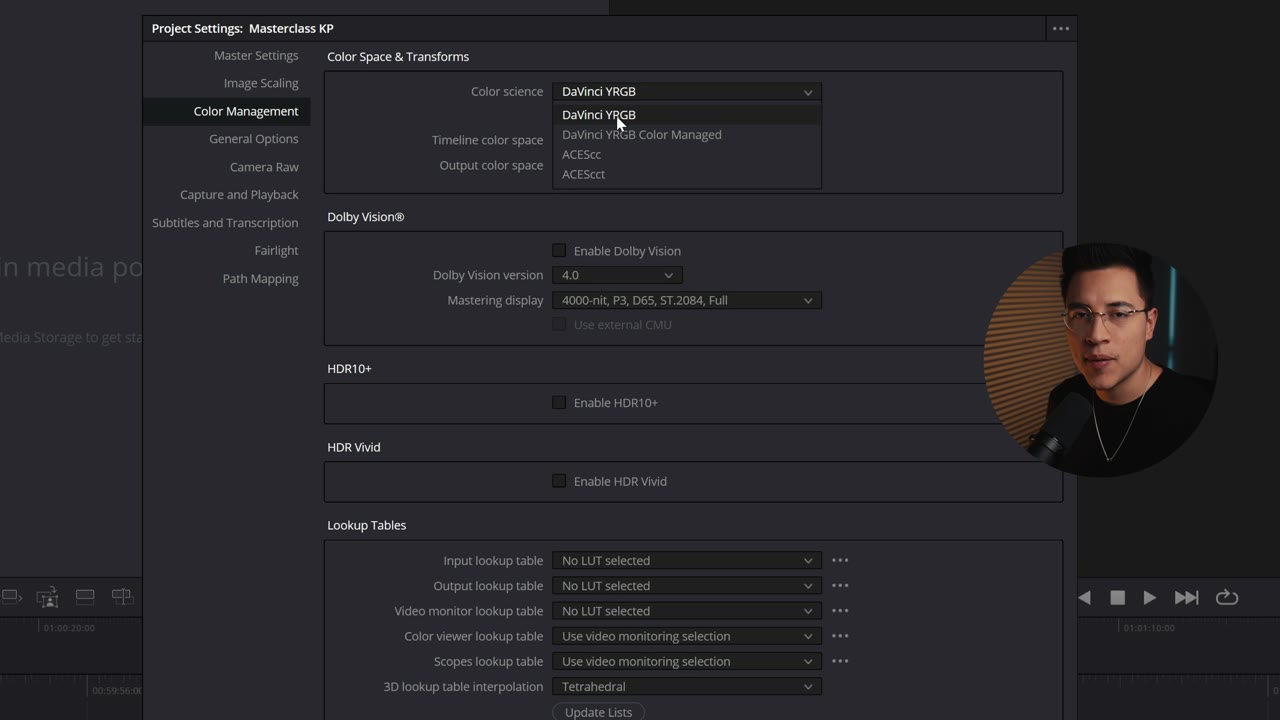Open the Dolby Vision version dropdown
The width and height of the screenshot is (1280, 720).
[x=617, y=275]
